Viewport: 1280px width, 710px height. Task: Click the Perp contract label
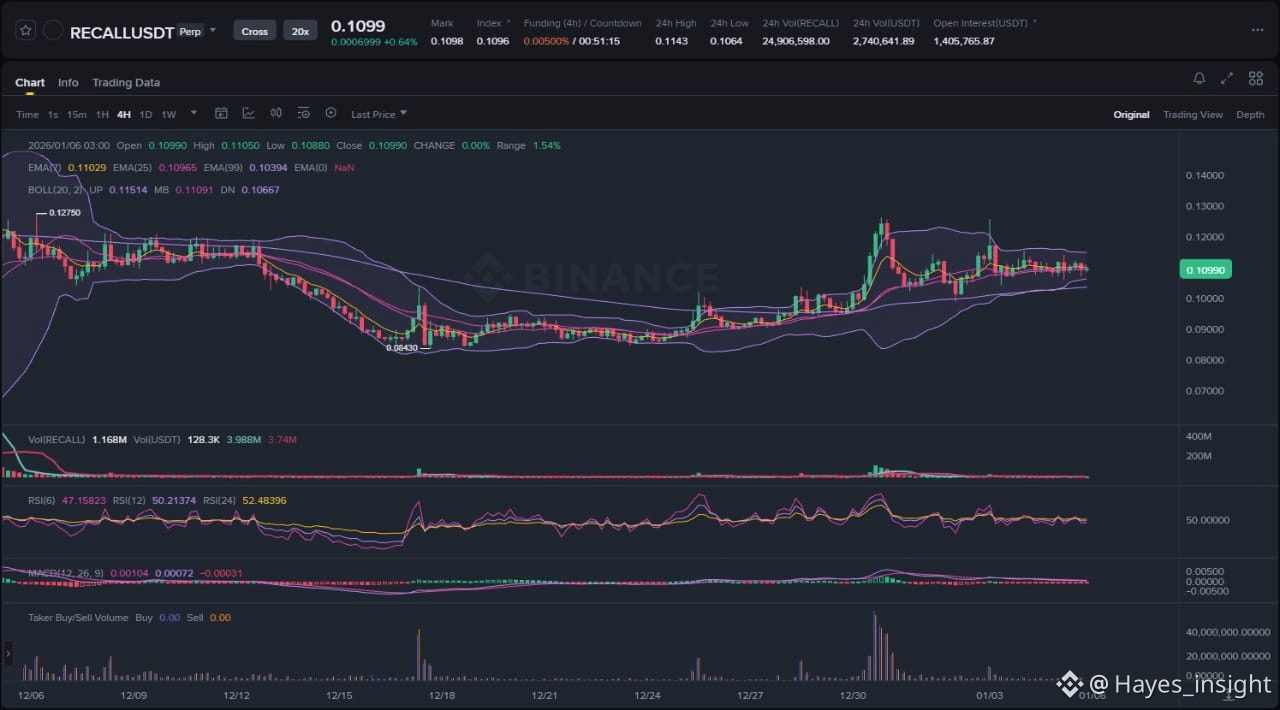click(189, 32)
